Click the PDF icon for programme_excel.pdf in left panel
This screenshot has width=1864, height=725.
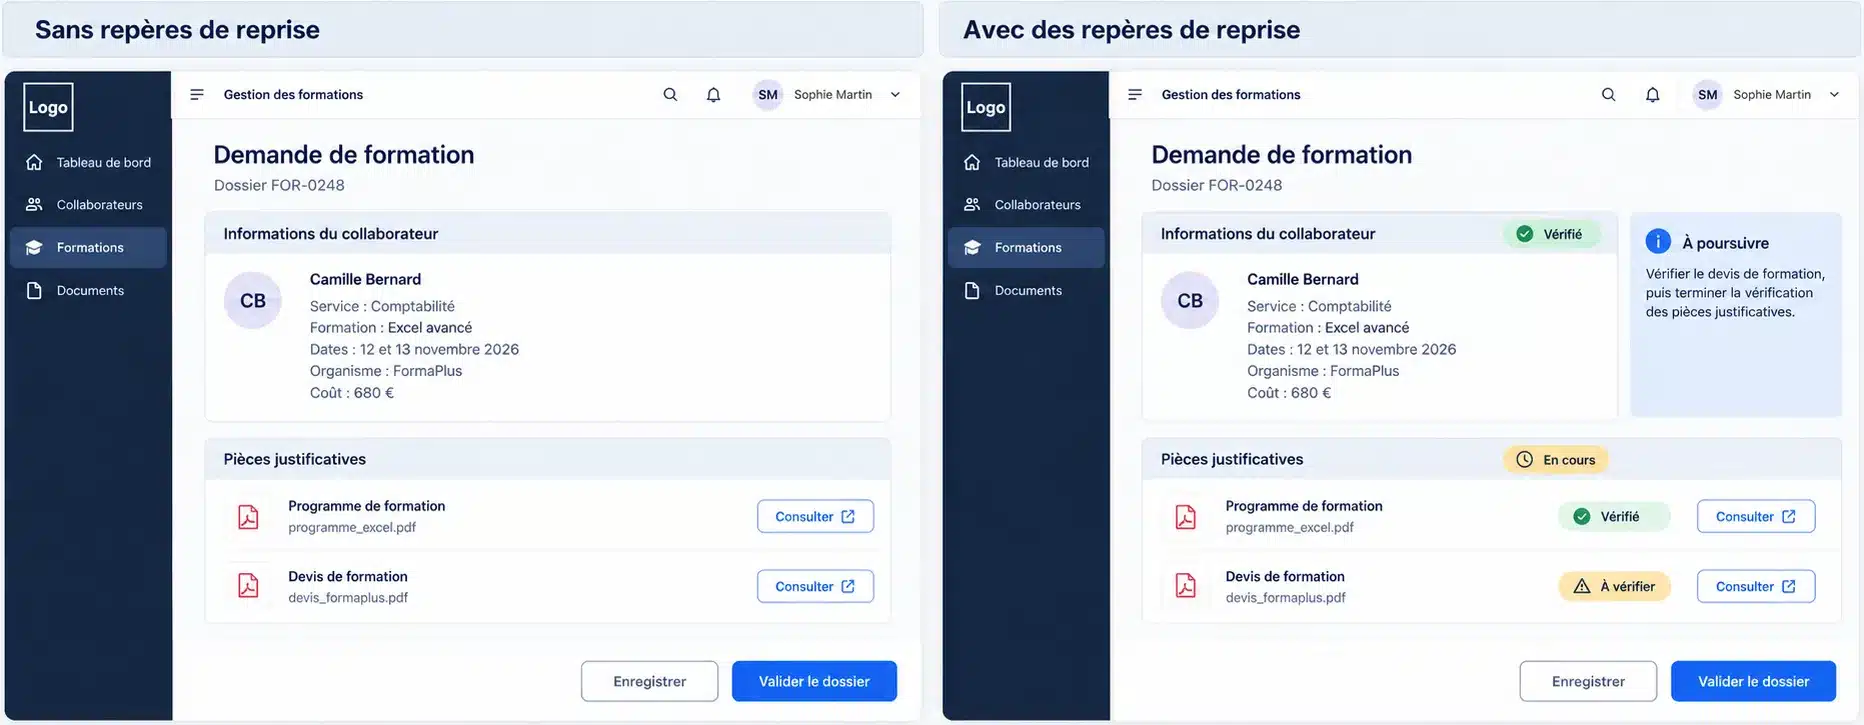248,516
